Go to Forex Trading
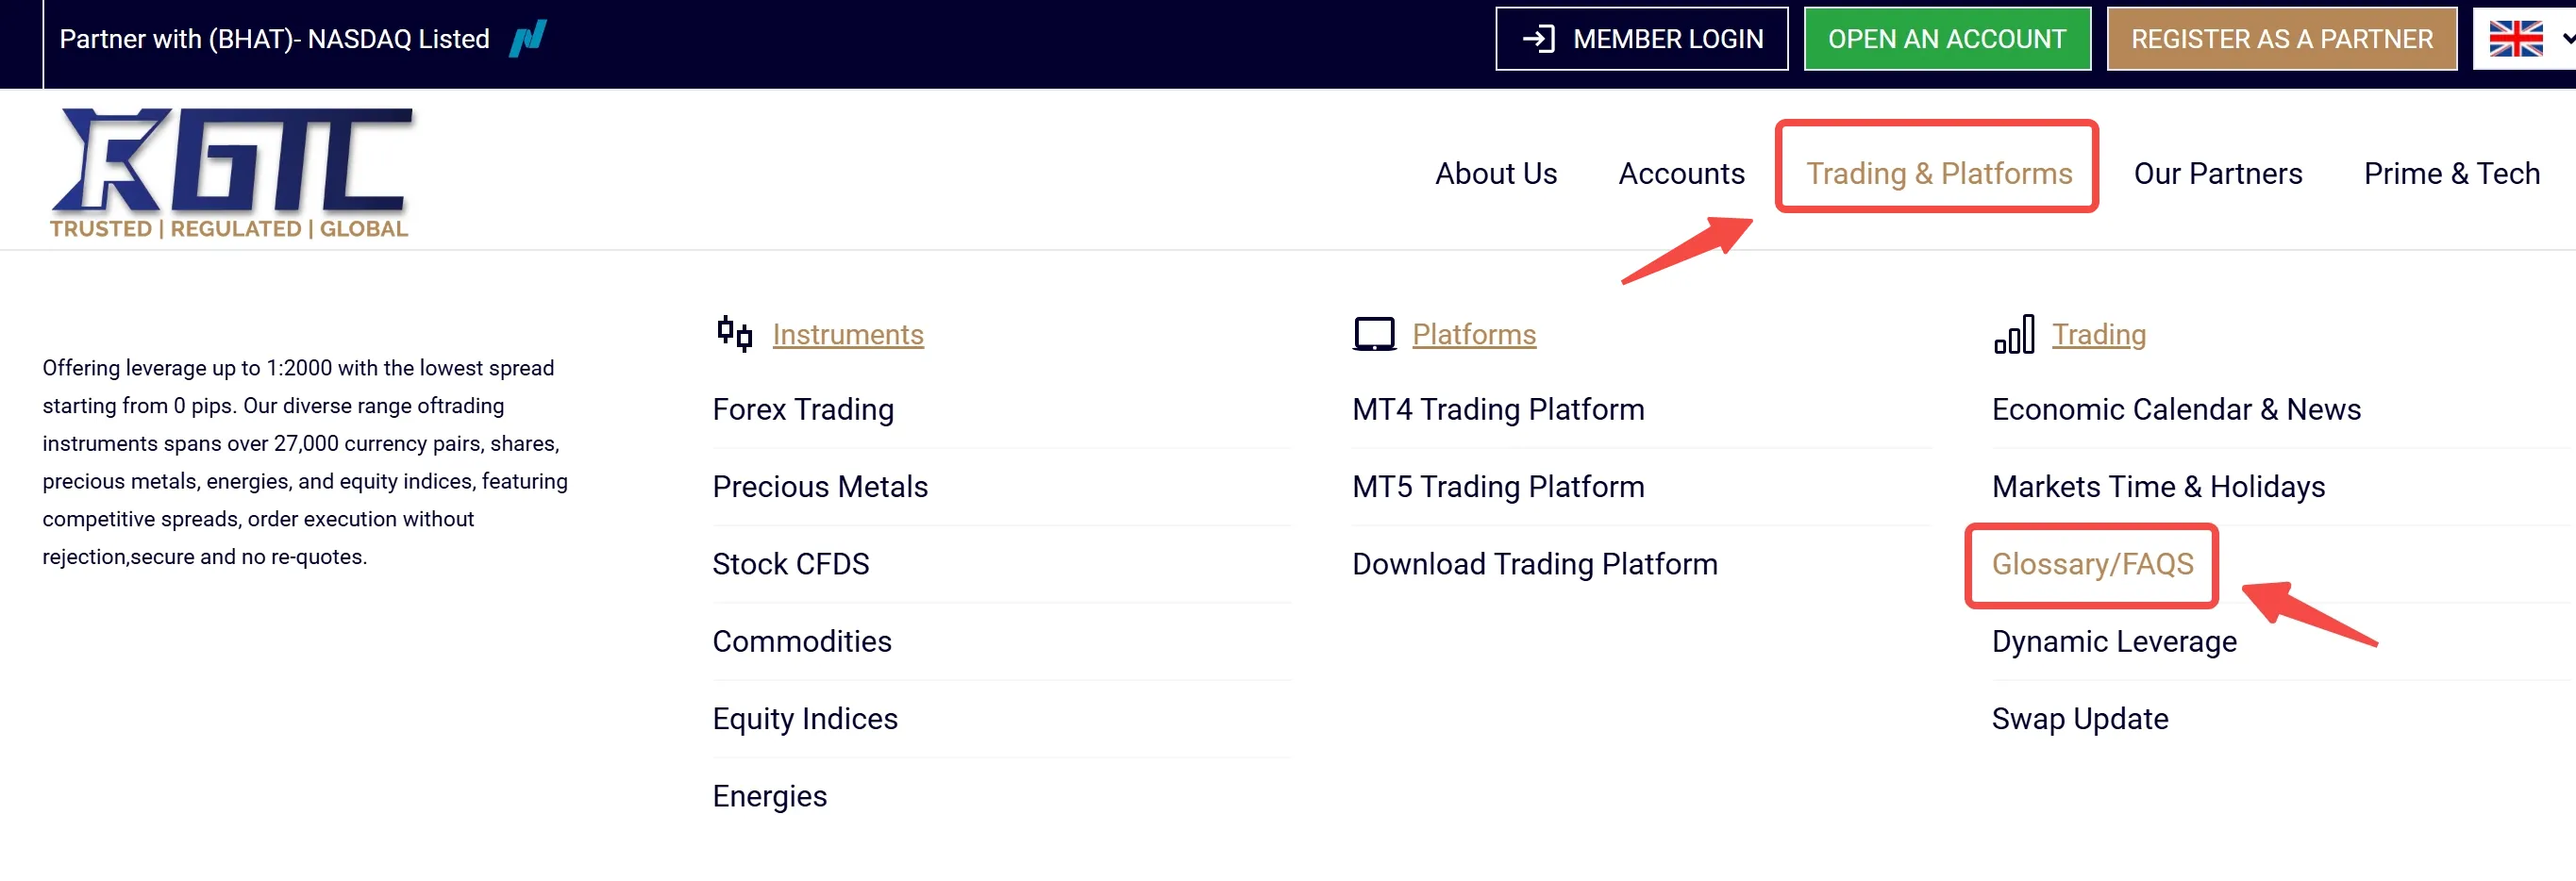Image resolution: width=2576 pixels, height=881 pixels. coord(802,409)
